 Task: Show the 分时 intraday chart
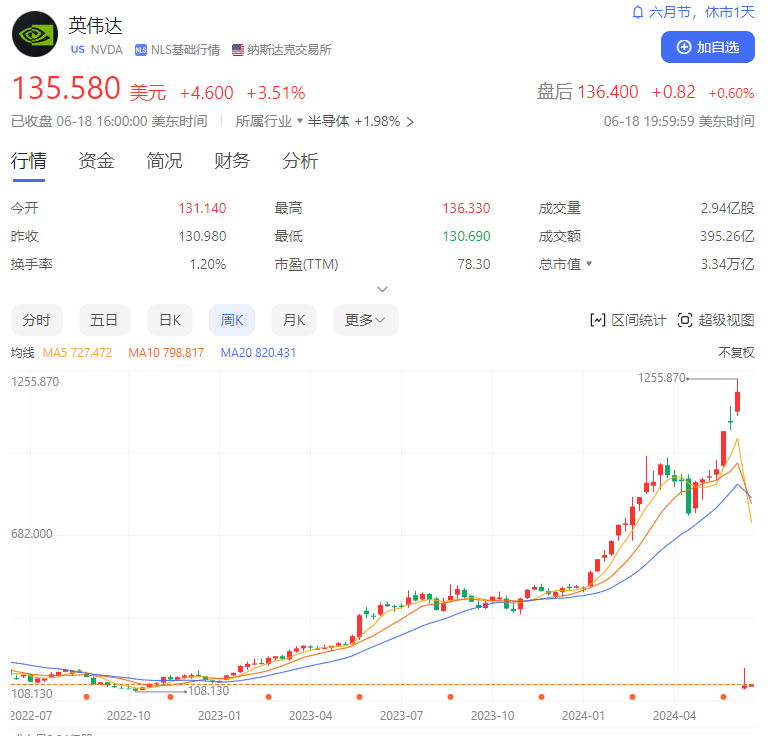(37, 320)
